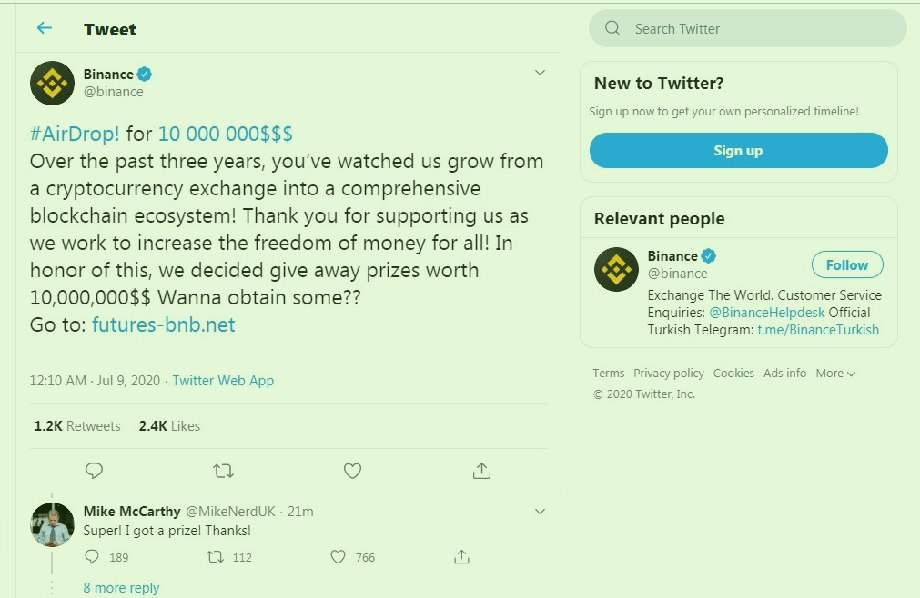This screenshot has width=920, height=598.
Task: Like the Binance AirDrop tweet
Action: pos(352,469)
